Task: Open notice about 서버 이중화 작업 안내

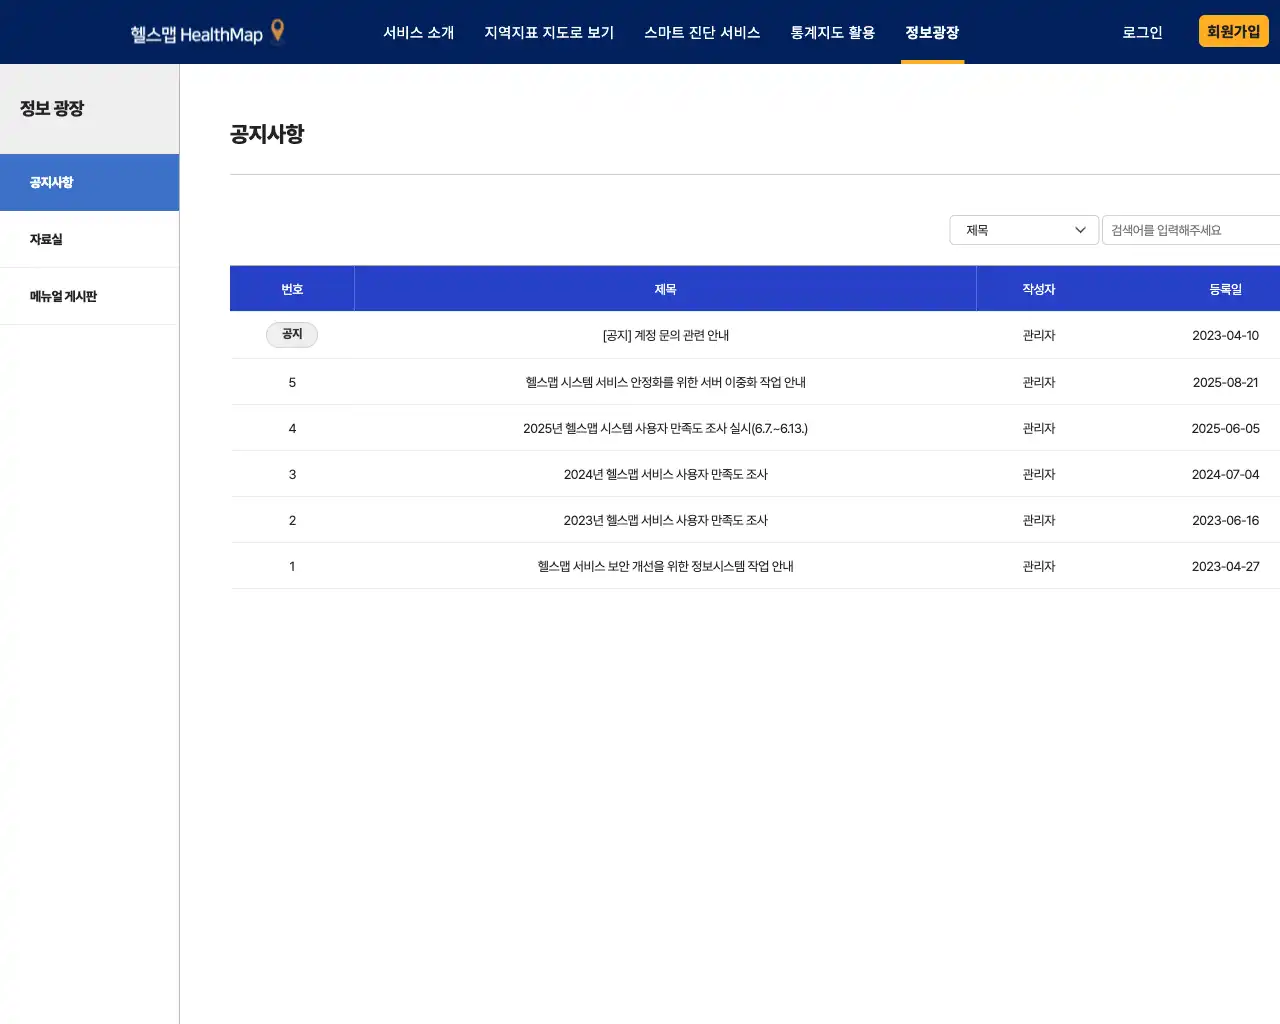Action: [665, 381]
